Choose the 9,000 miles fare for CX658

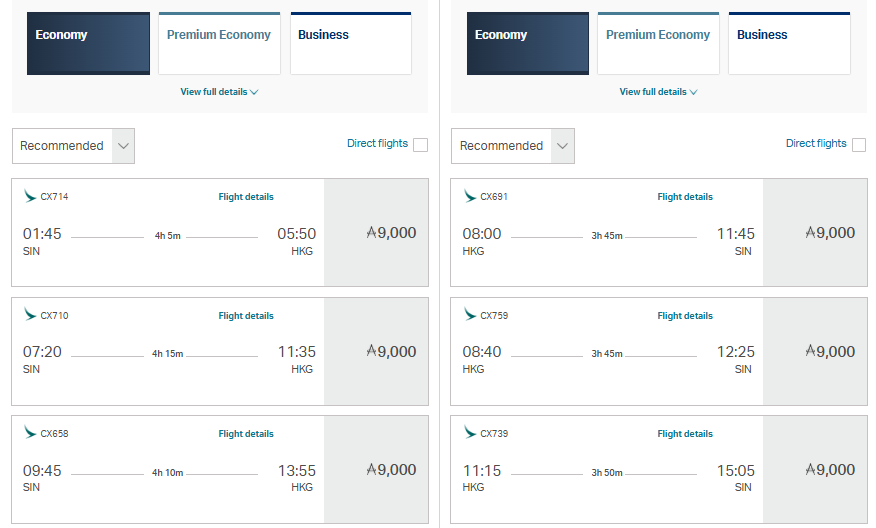[x=376, y=469]
